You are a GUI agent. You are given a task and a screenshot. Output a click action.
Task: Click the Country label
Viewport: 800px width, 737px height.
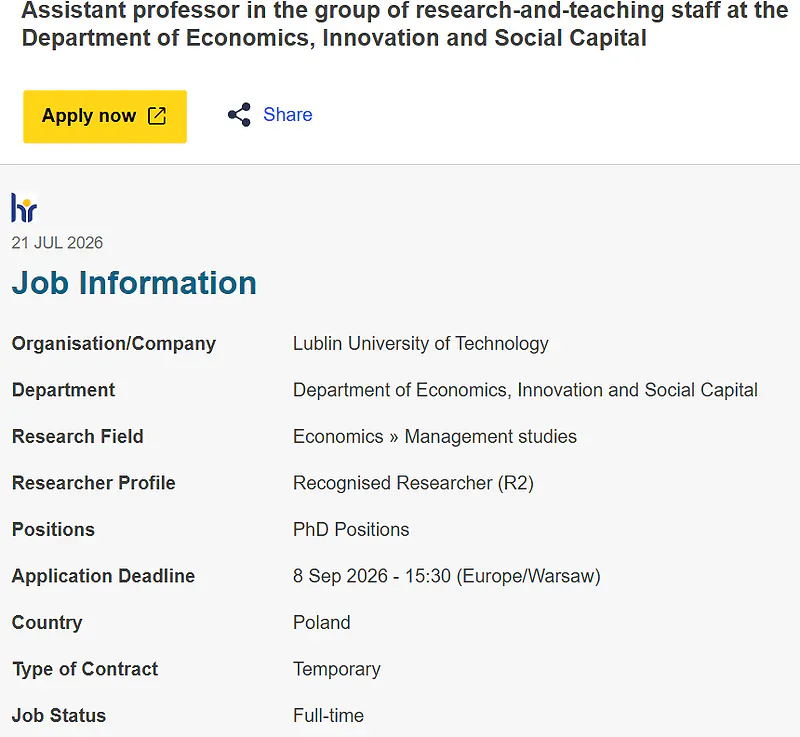click(47, 623)
